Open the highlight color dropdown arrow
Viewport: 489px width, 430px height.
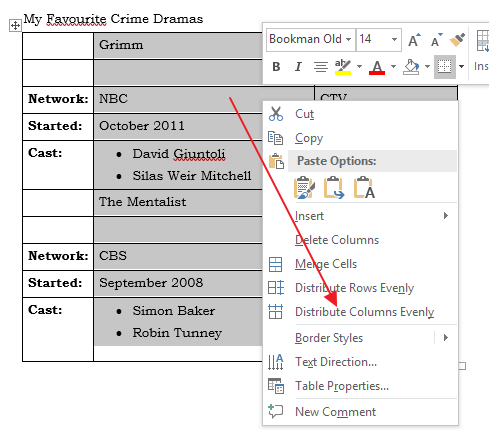tap(359, 67)
